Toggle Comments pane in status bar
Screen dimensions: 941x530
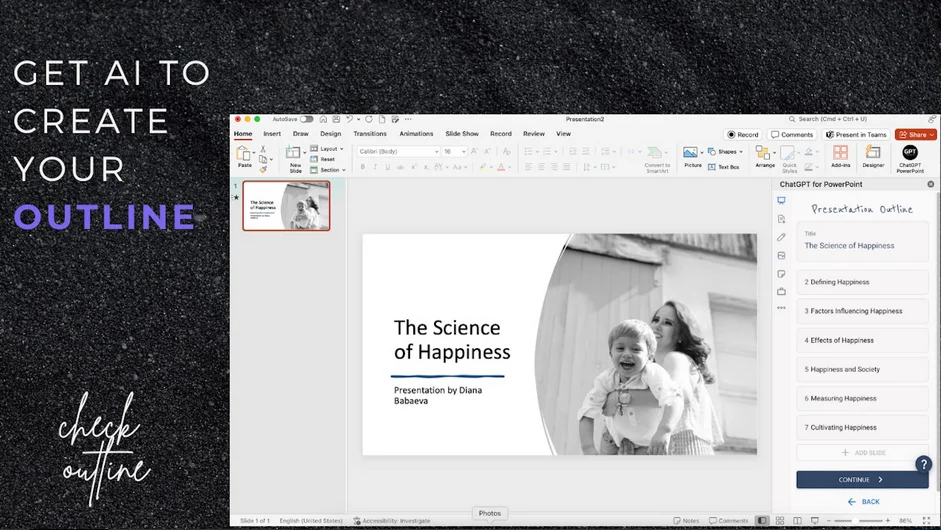(x=728, y=520)
